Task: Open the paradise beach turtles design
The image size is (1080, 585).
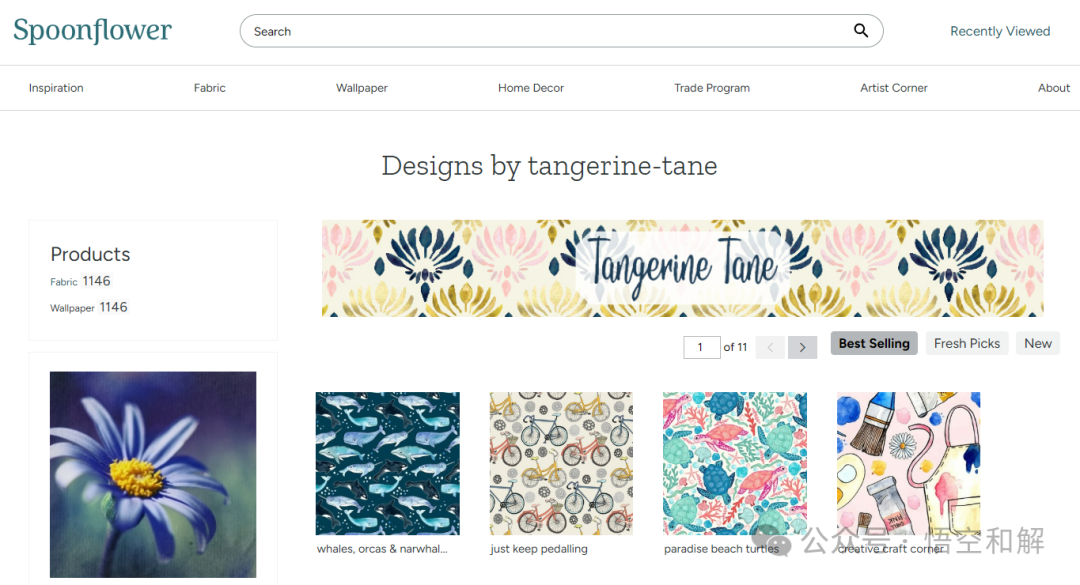Action: tap(735, 463)
